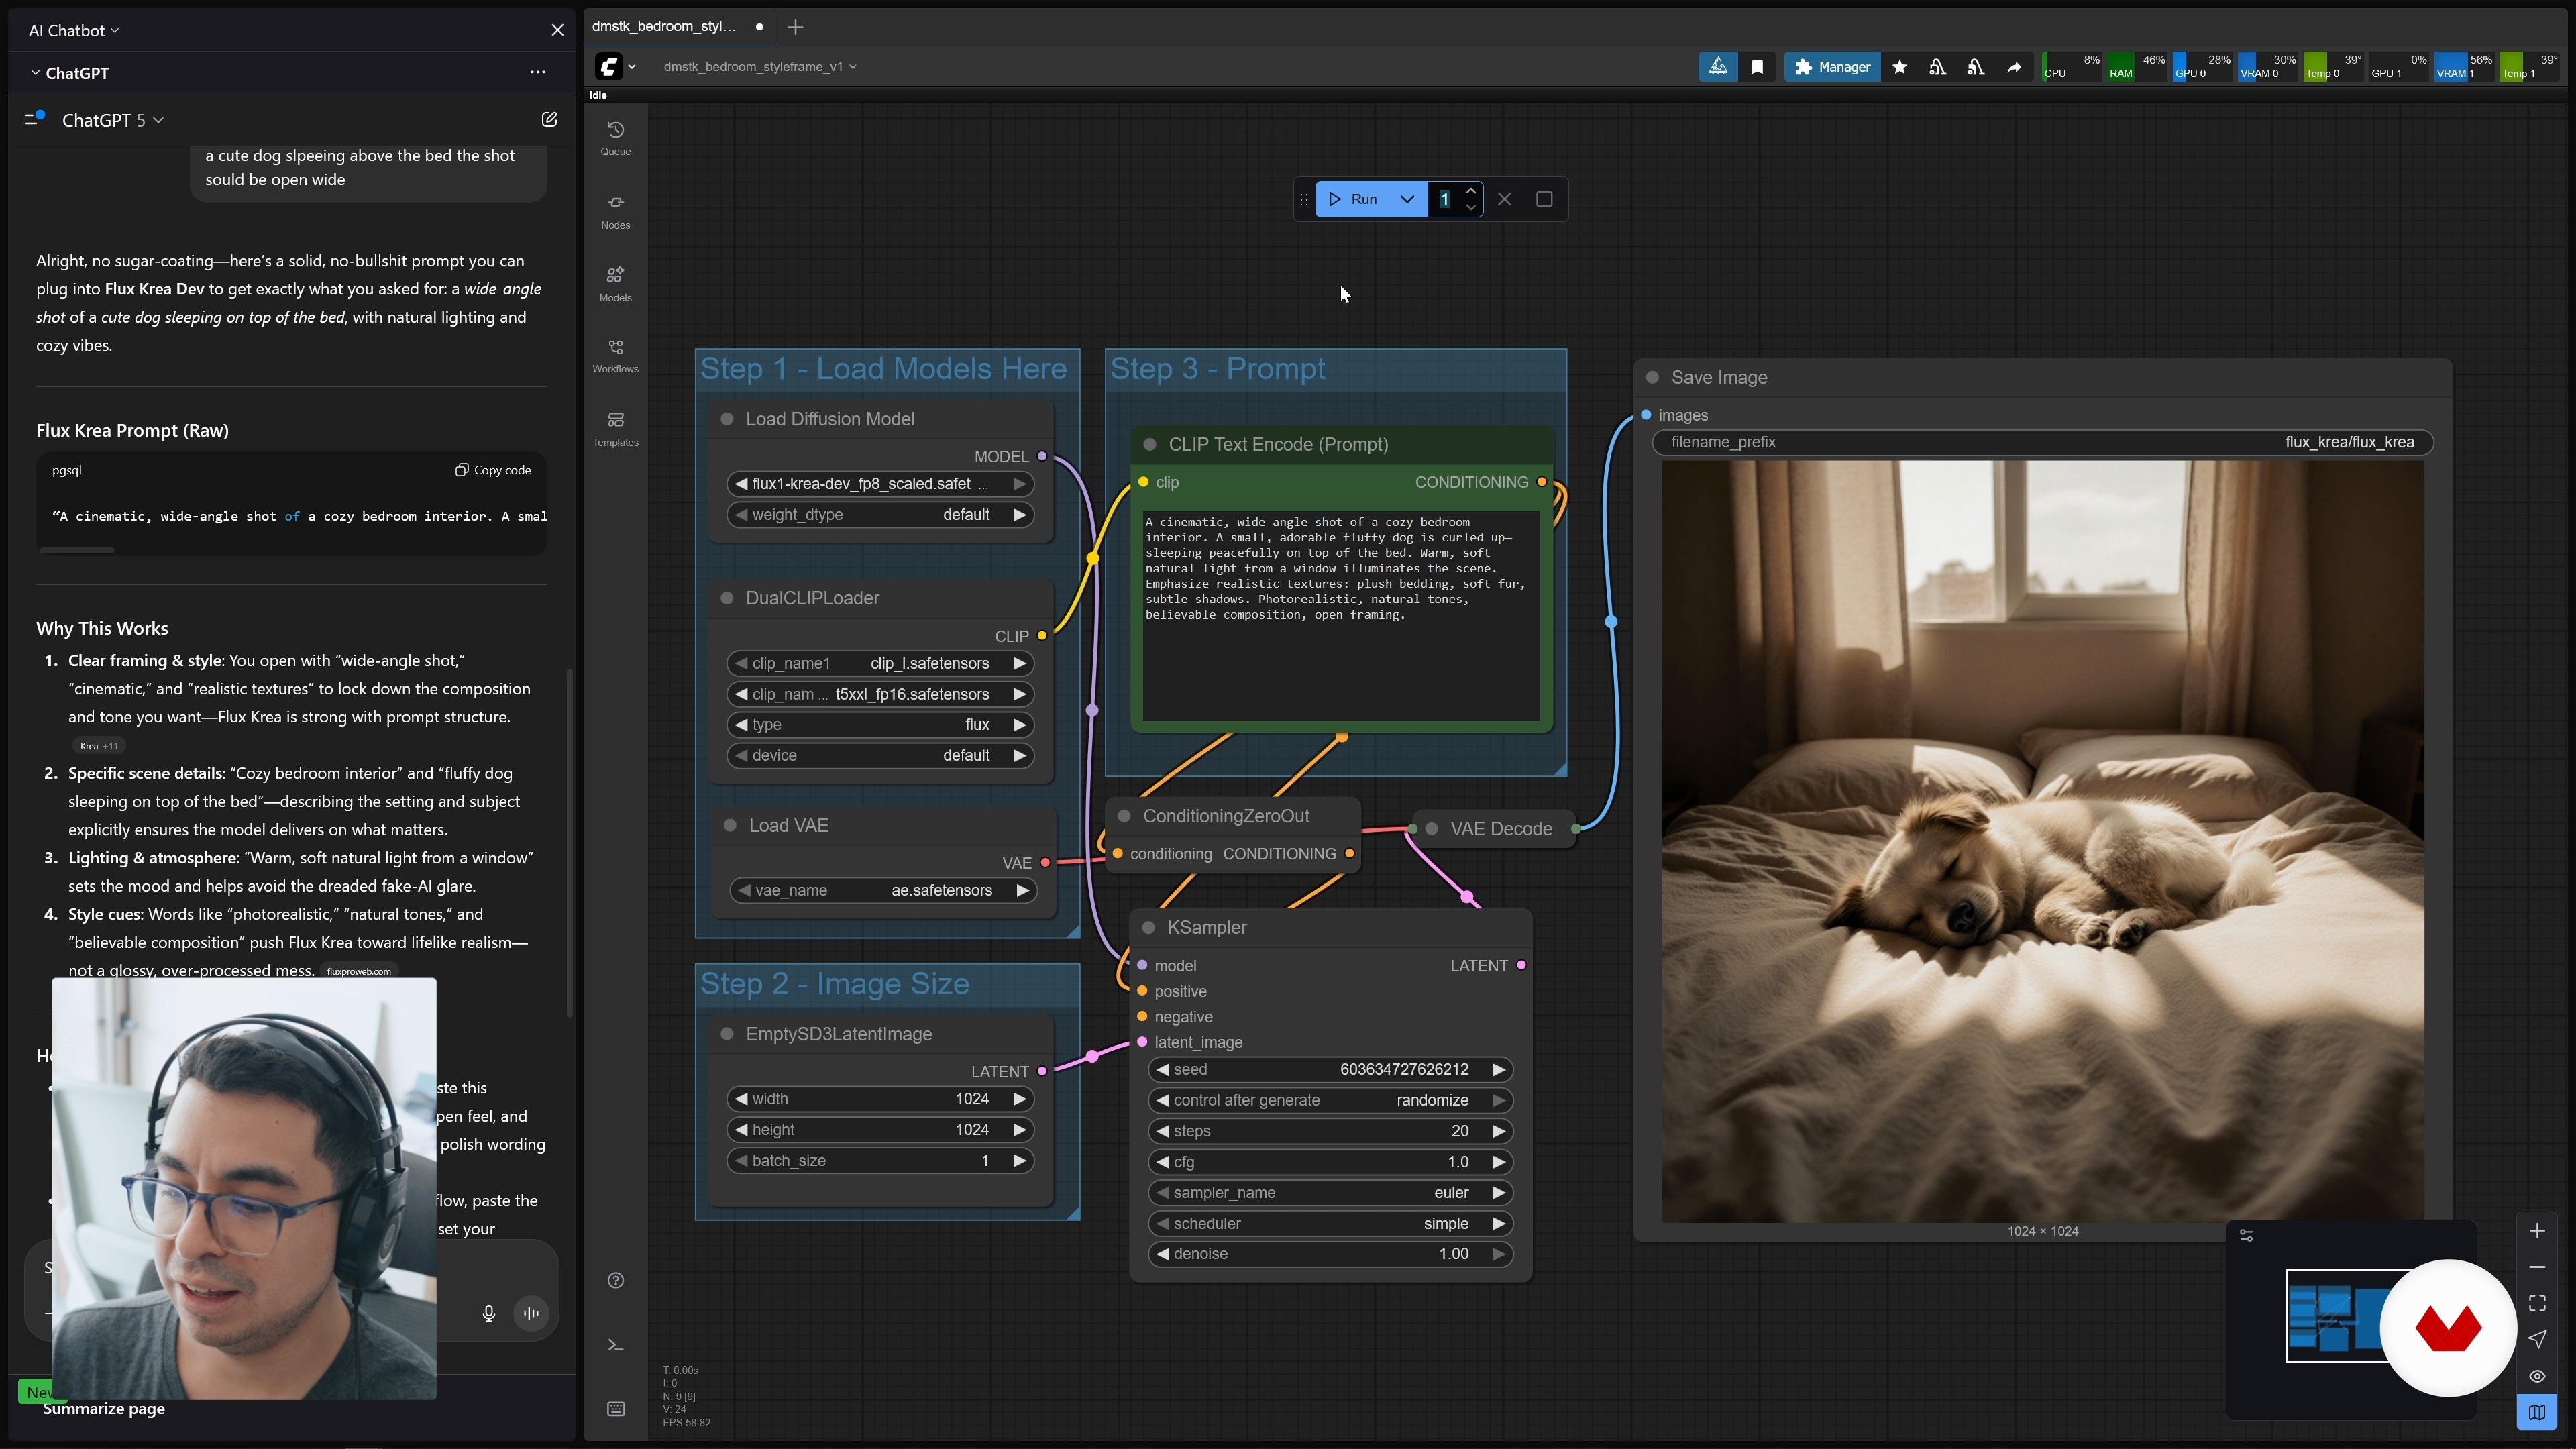Open ChatGPT panel three-dots menu

(x=538, y=72)
